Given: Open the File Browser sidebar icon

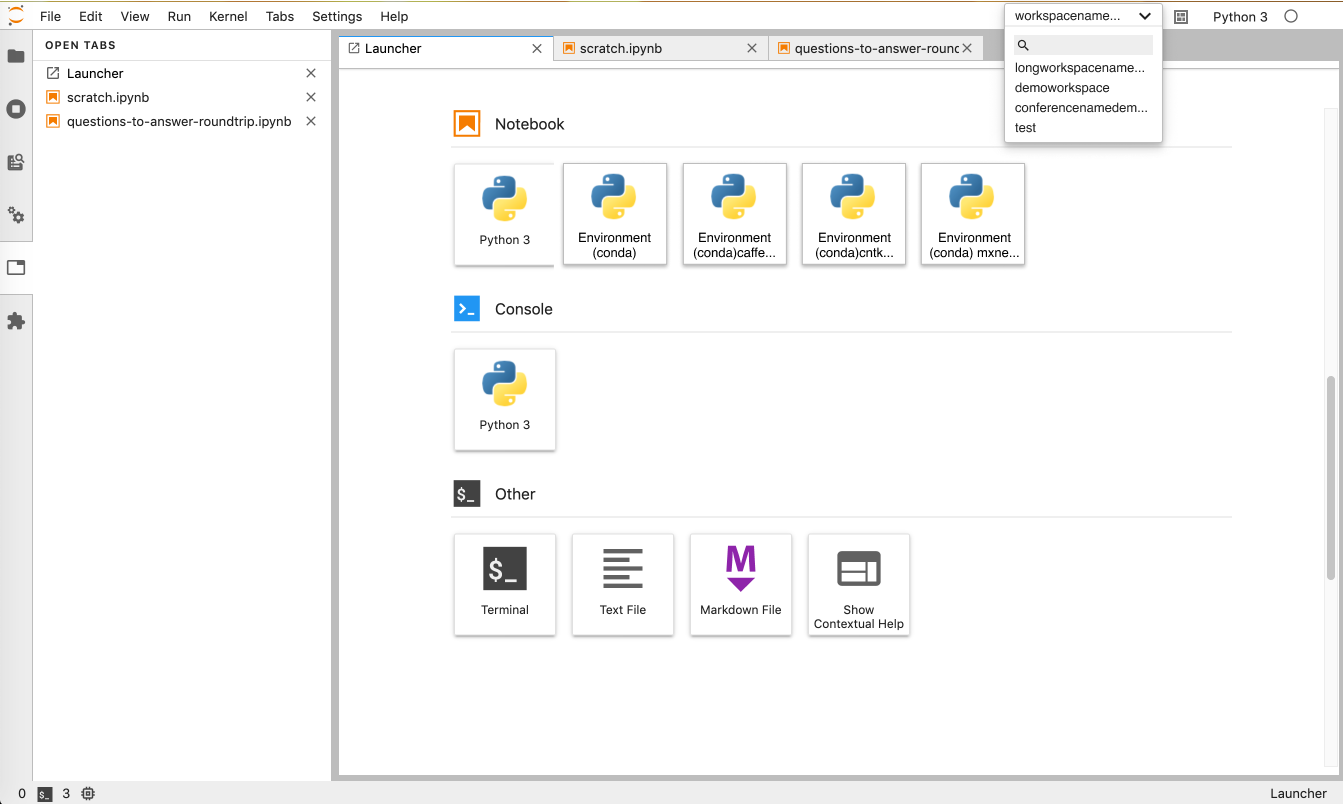Looking at the screenshot, I should pyautogui.click(x=16, y=56).
